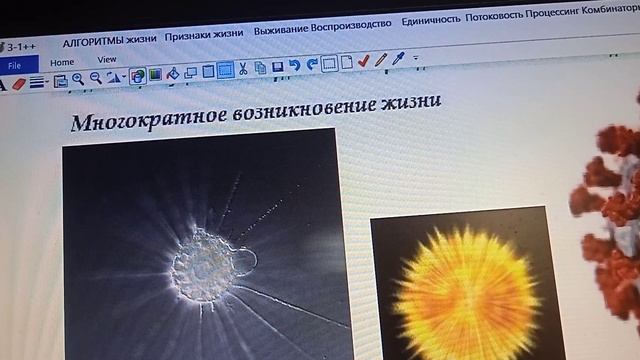Click the 'Признаки жизни' text
Image resolution: width=640 pixels, height=360 pixels.
pyautogui.click(x=204, y=35)
